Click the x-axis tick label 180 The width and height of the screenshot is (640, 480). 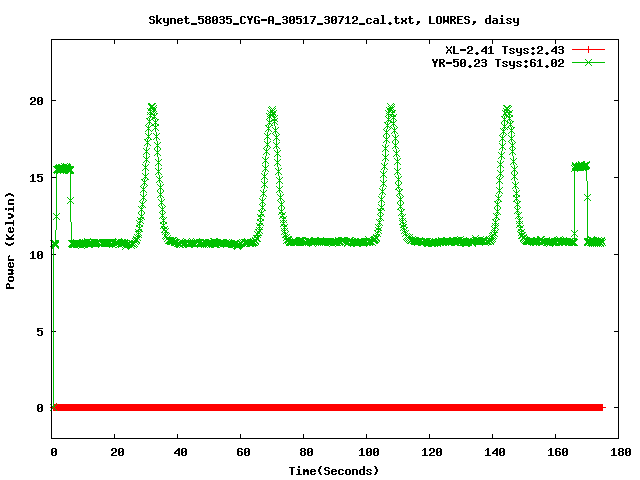point(620,452)
